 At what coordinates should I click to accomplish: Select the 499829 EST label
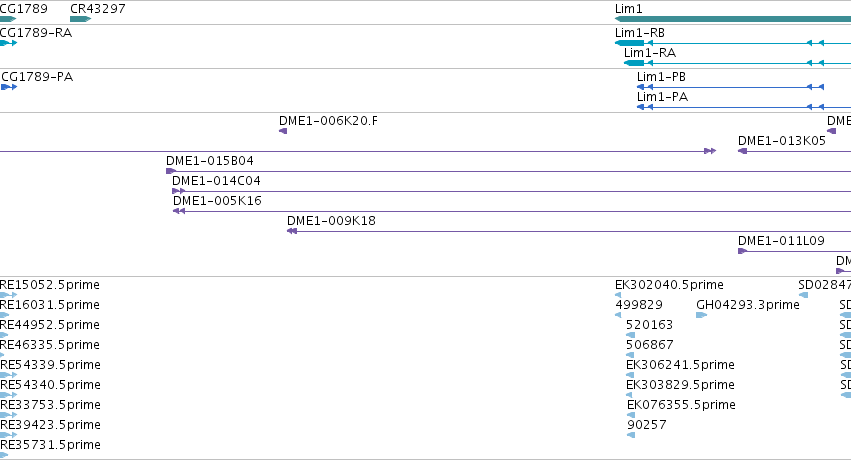pyautogui.click(x=639, y=305)
